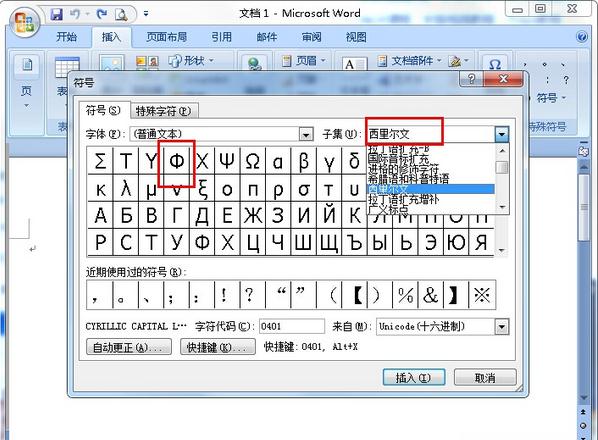598x440 pixels.
Task: Choose 希腊语和科普特语 in subset list
Action: tap(431, 178)
